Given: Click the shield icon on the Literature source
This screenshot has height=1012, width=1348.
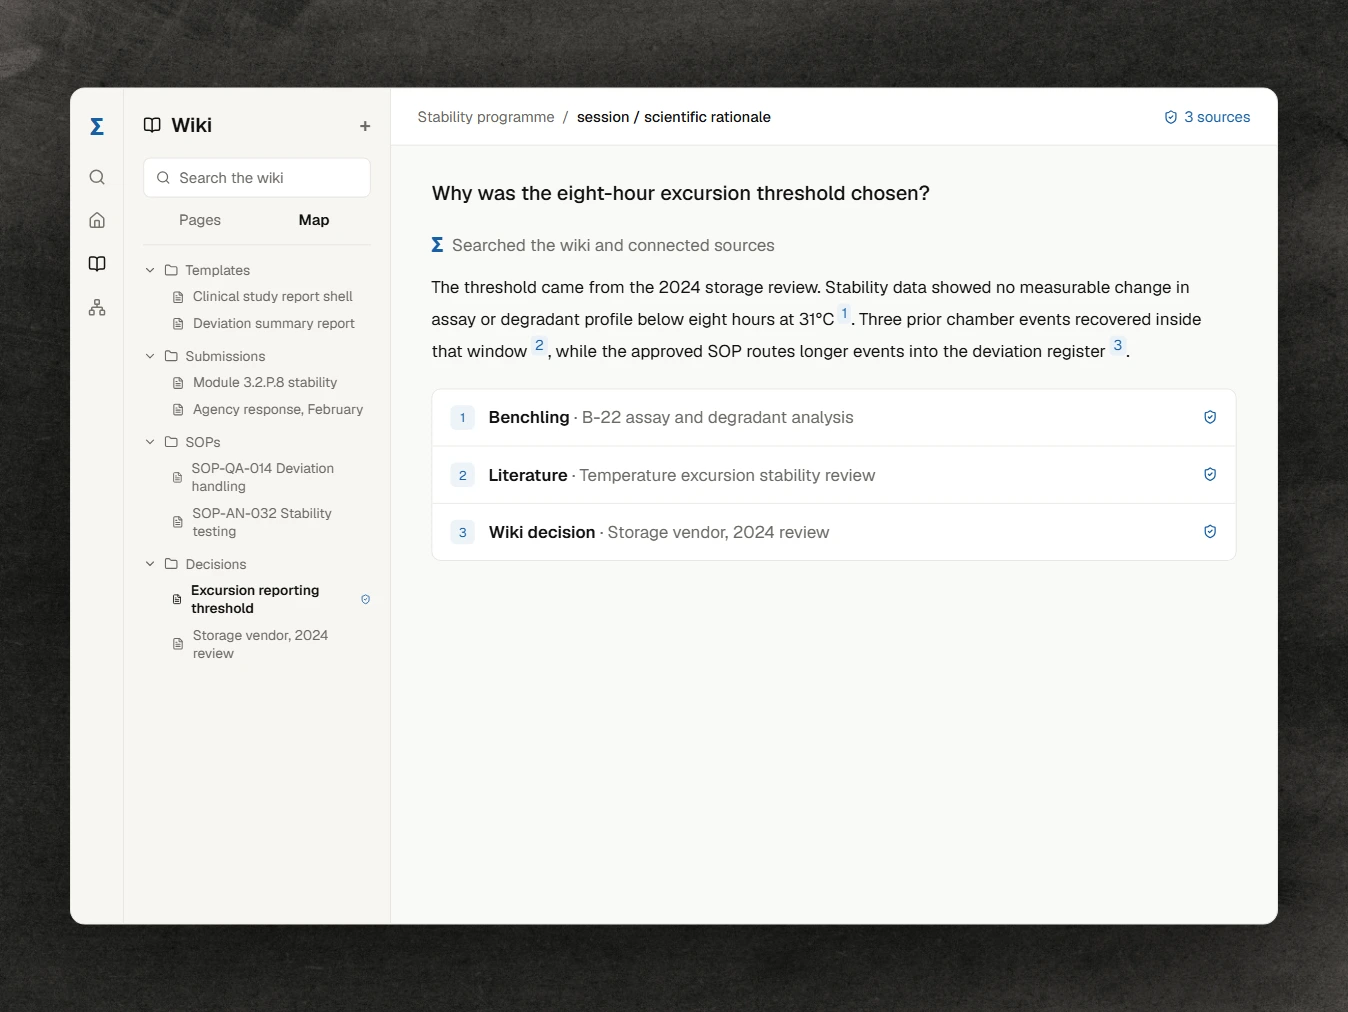Looking at the screenshot, I should pos(1210,475).
